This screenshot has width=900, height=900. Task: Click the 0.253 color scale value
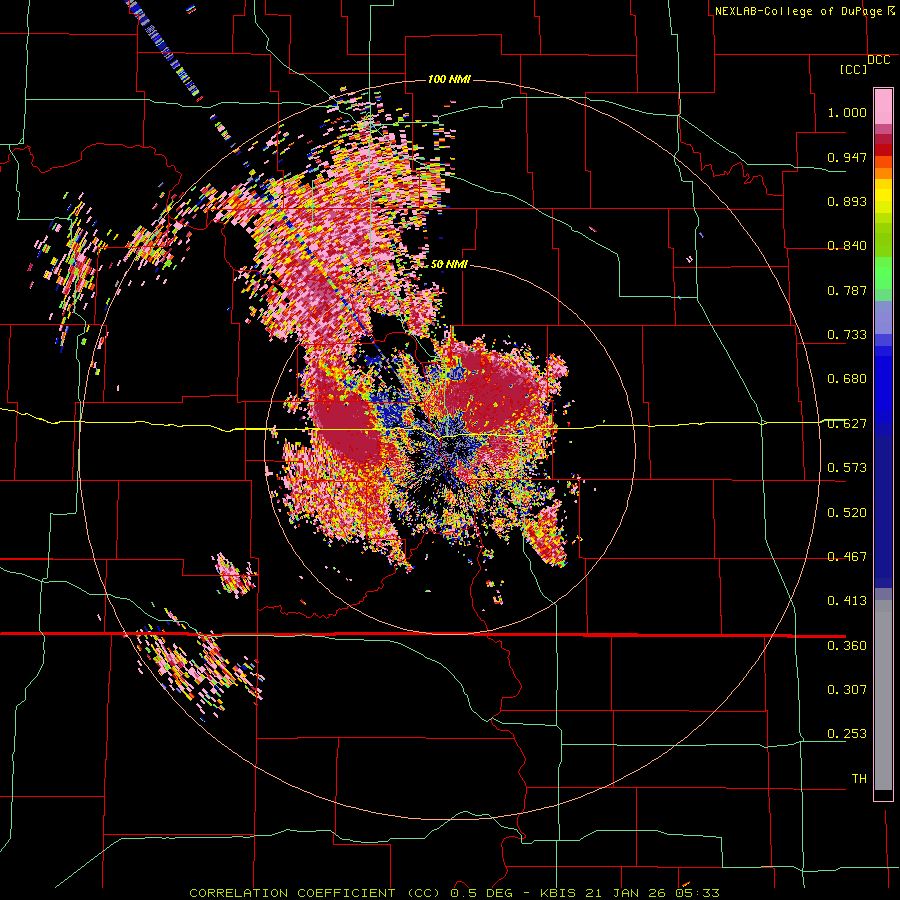[847, 734]
